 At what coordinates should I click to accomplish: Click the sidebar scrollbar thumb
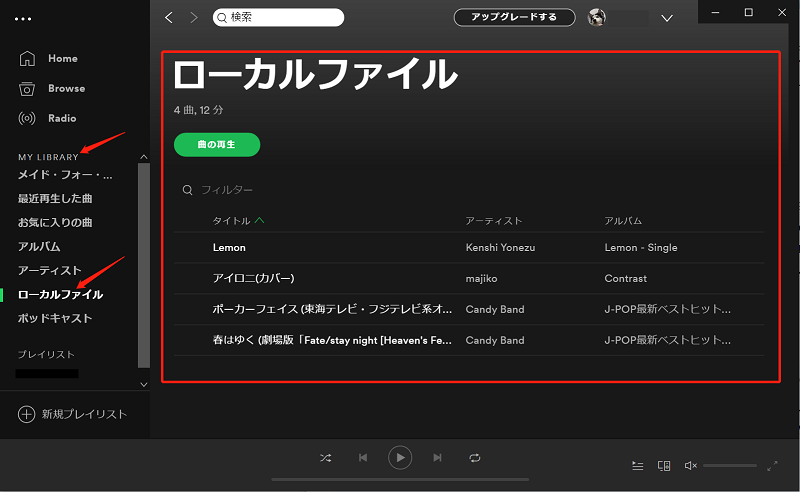point(144,265)
